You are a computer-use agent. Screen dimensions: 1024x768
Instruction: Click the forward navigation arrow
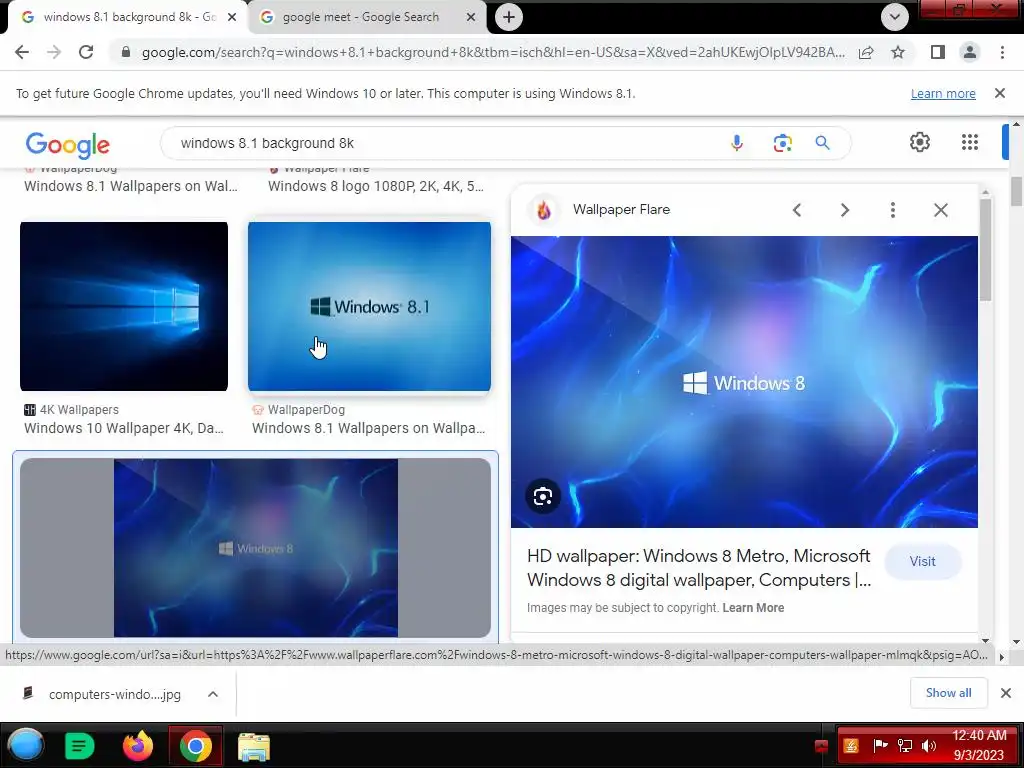[54, 52]
